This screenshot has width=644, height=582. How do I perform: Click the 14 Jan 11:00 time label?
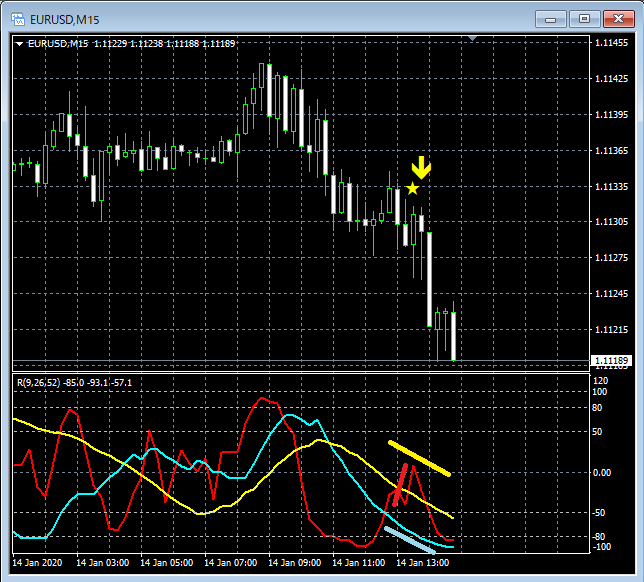359,562
